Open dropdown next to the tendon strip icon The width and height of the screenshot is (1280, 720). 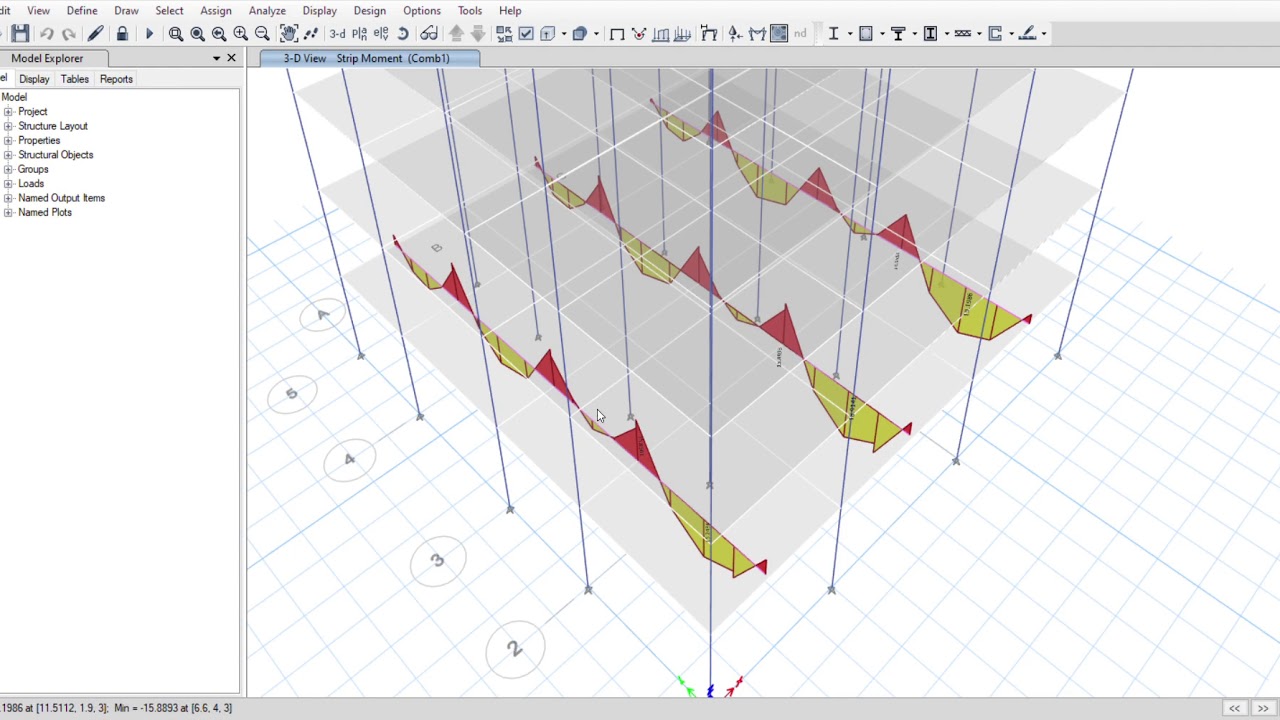tap(979, 33)
